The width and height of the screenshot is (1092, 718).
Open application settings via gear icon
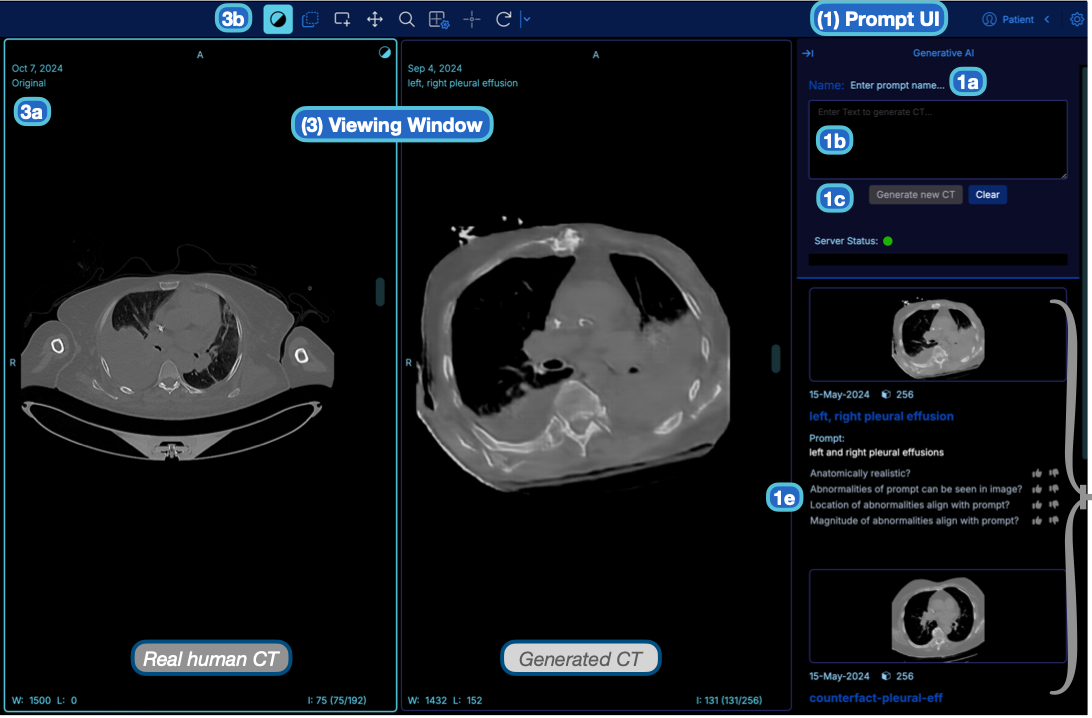tap(1077, 18)
